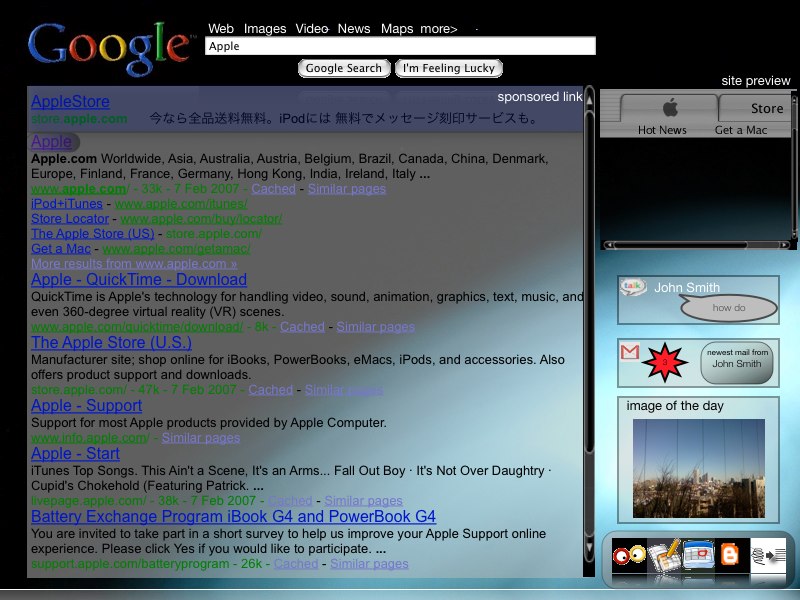This screenshot has width=800, height=600.
Task: Click the up arrow of results scrollbar
Action: (x=589, y=98)
